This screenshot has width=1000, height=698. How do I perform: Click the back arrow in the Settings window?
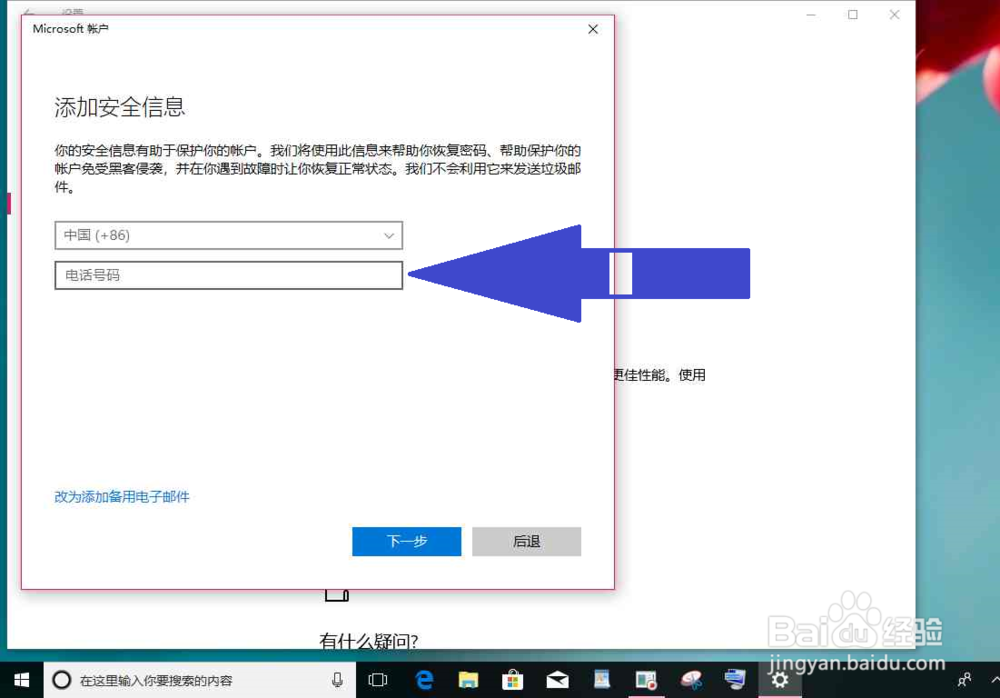point(28,11)
